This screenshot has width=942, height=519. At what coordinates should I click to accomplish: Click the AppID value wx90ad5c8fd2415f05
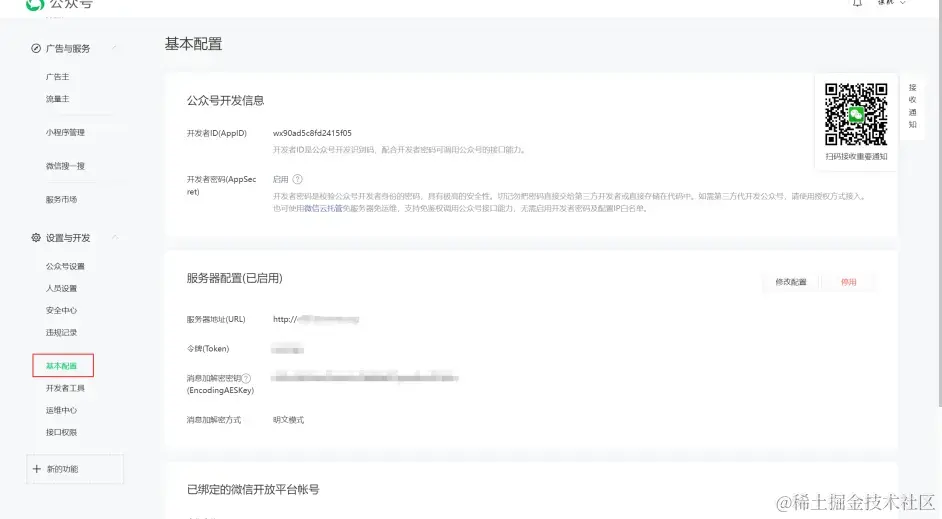pos(312,133)
